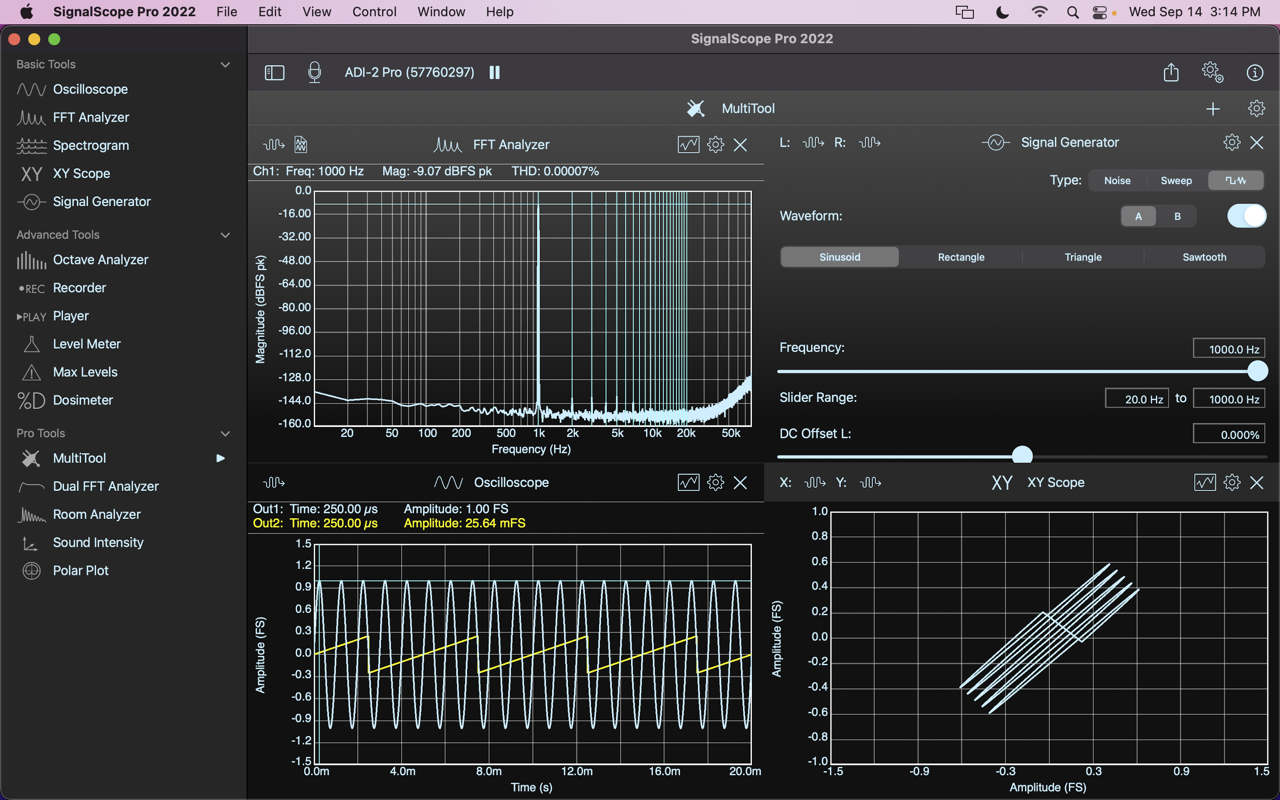Open the Max Levels tool

pyautogui.click(x=85, y=371)
